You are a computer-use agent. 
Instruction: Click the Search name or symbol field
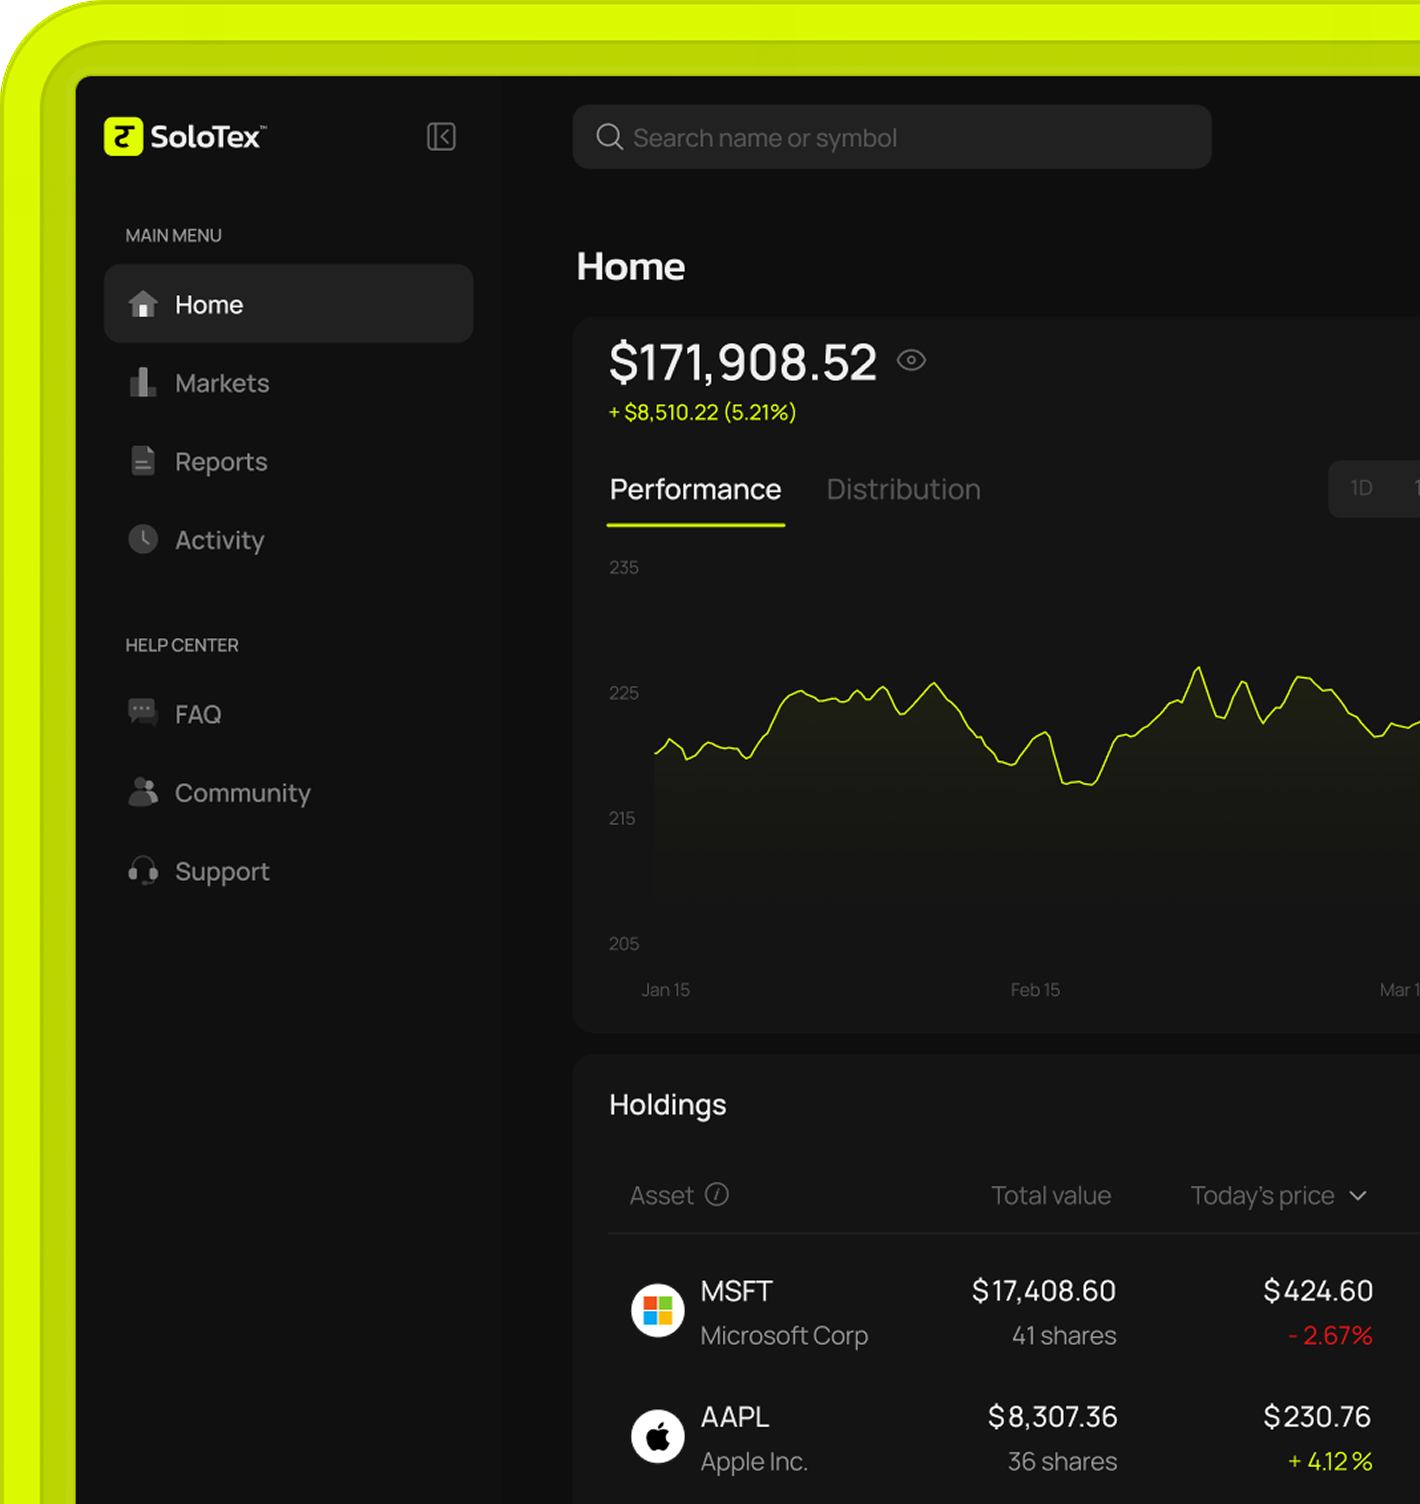coord(892,138)
